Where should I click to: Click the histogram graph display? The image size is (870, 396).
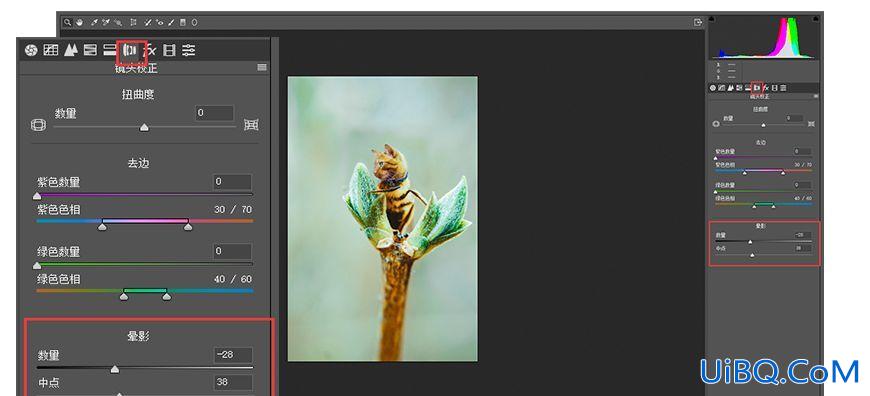(763, 37)
